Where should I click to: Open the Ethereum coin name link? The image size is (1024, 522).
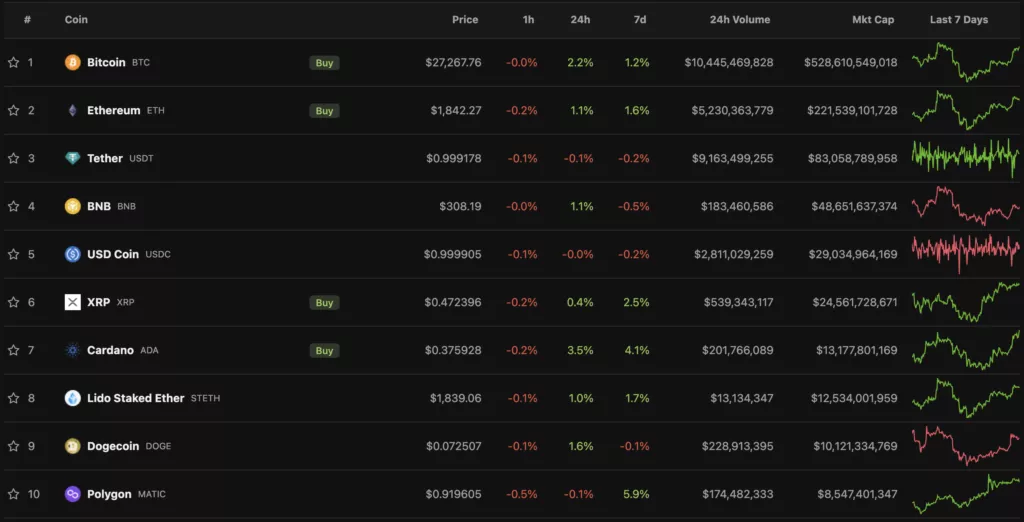(x=114, y=110)
